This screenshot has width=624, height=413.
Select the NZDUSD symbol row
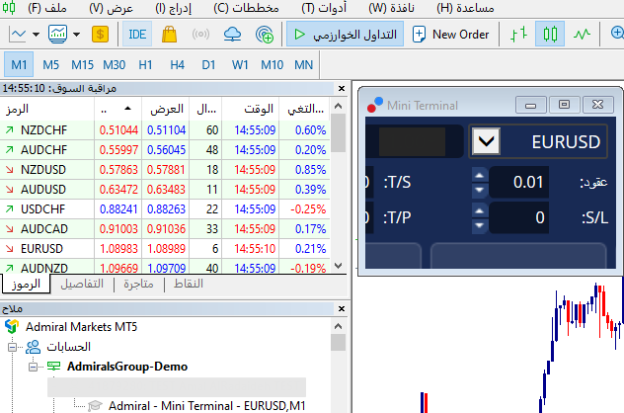165,169
